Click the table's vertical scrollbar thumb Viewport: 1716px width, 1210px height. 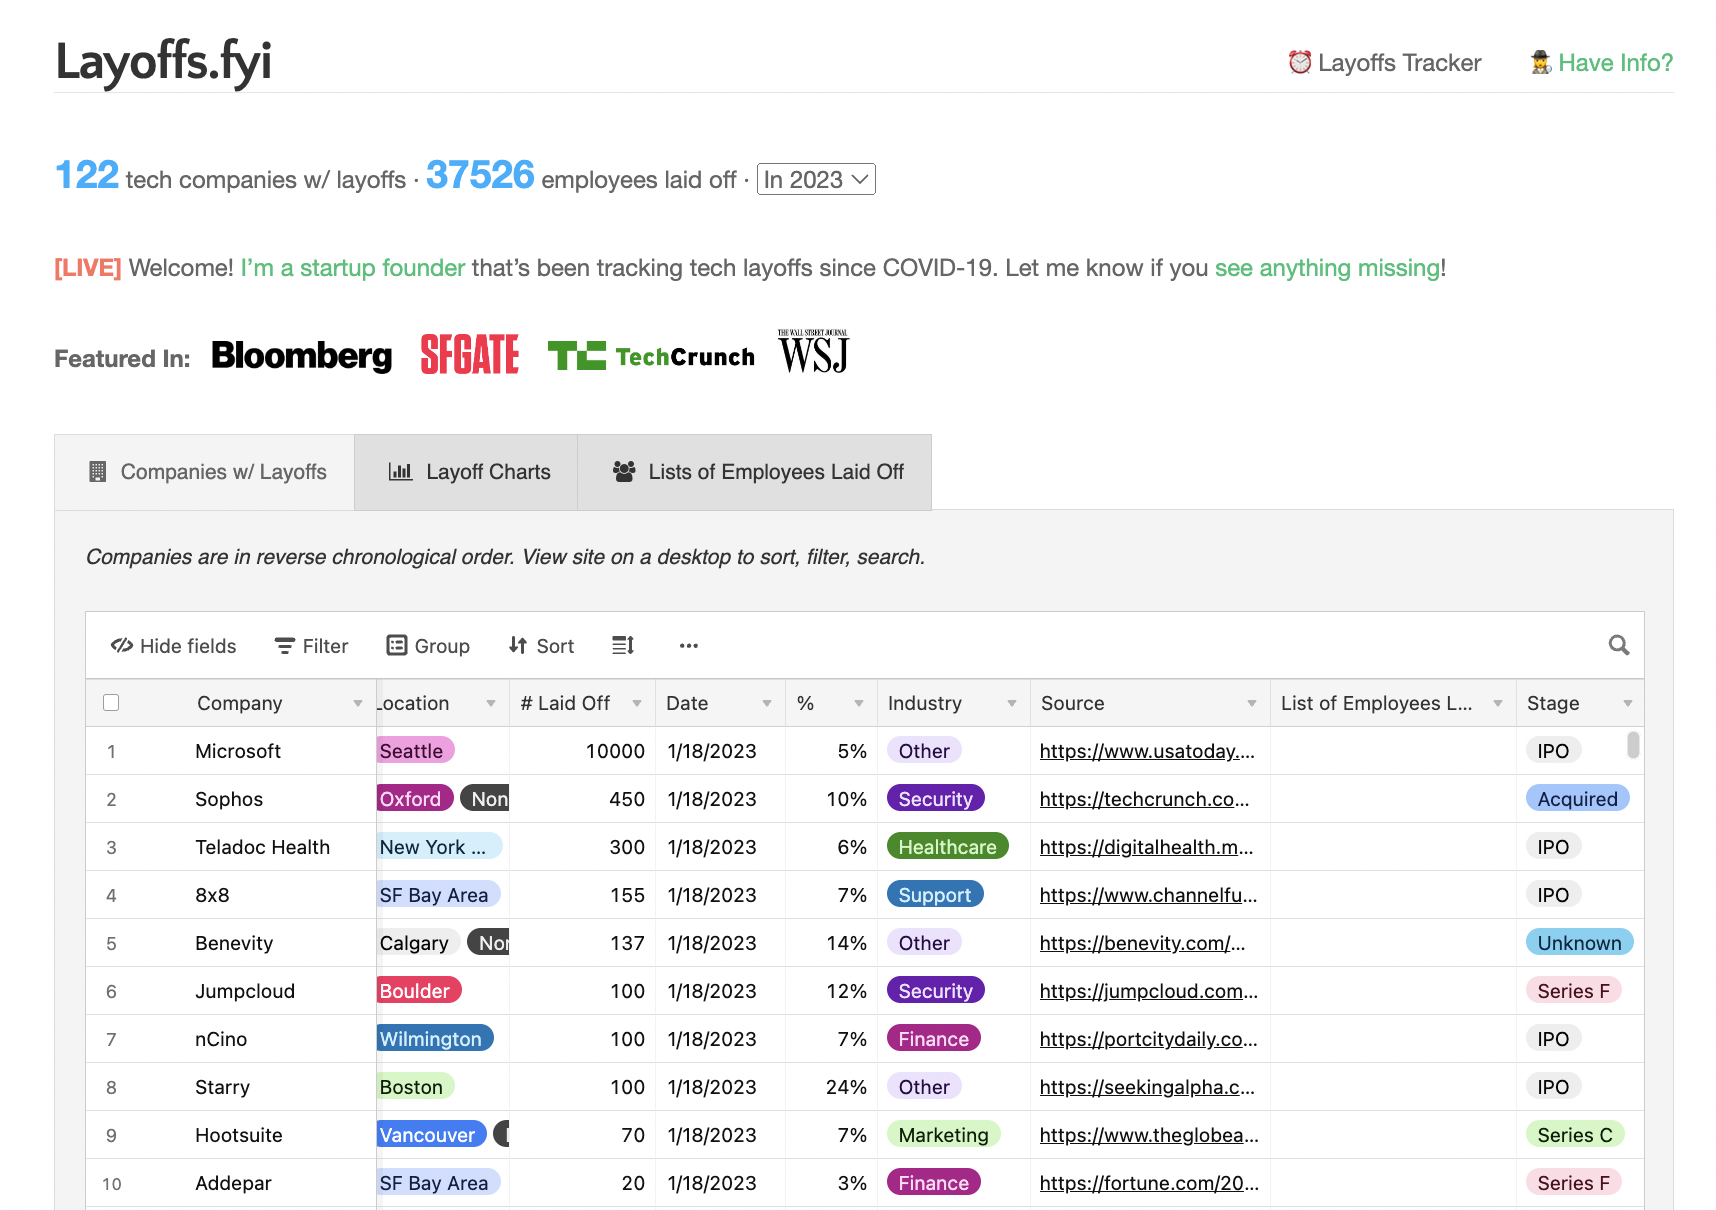[x=1633, y=745]
